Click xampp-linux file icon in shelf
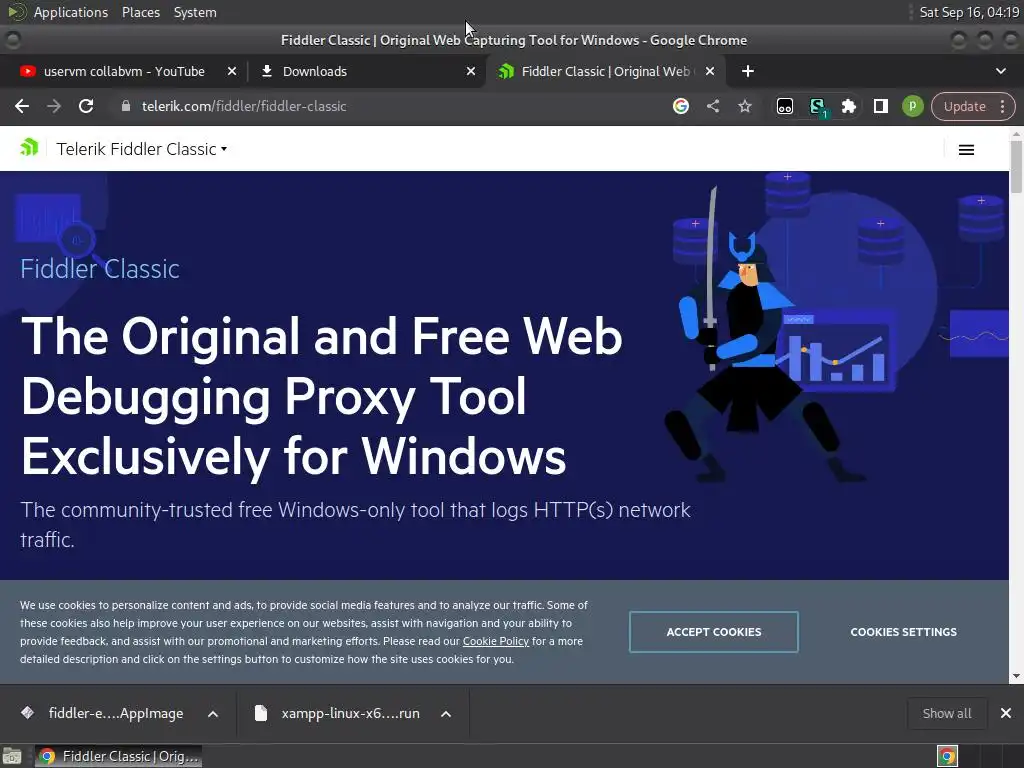 click(261, 713)
